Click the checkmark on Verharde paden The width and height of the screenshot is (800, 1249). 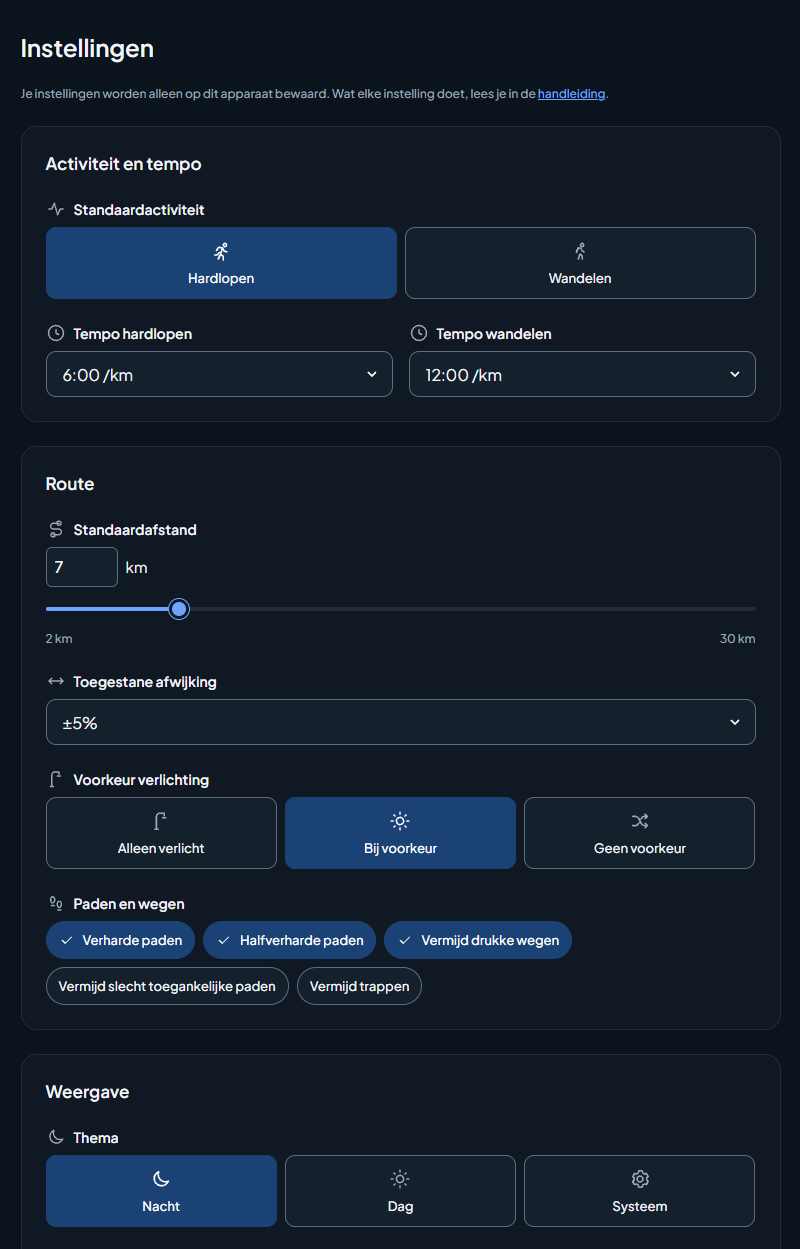click(67, 940)
